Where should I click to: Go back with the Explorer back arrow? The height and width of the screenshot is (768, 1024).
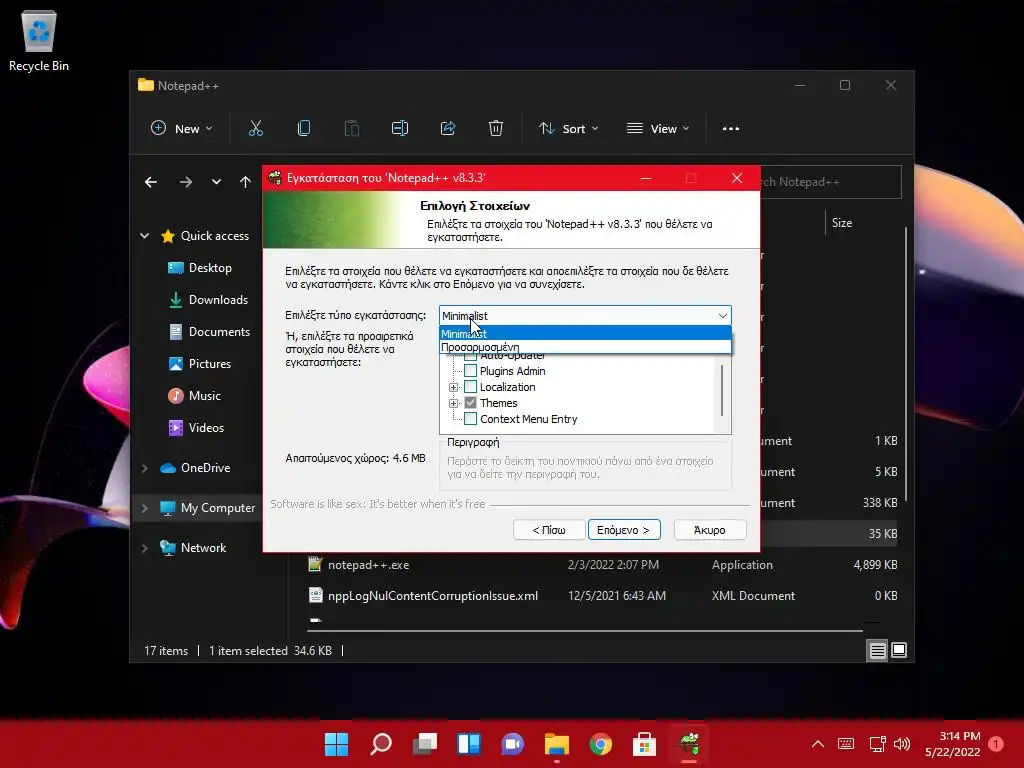[151, 182]
